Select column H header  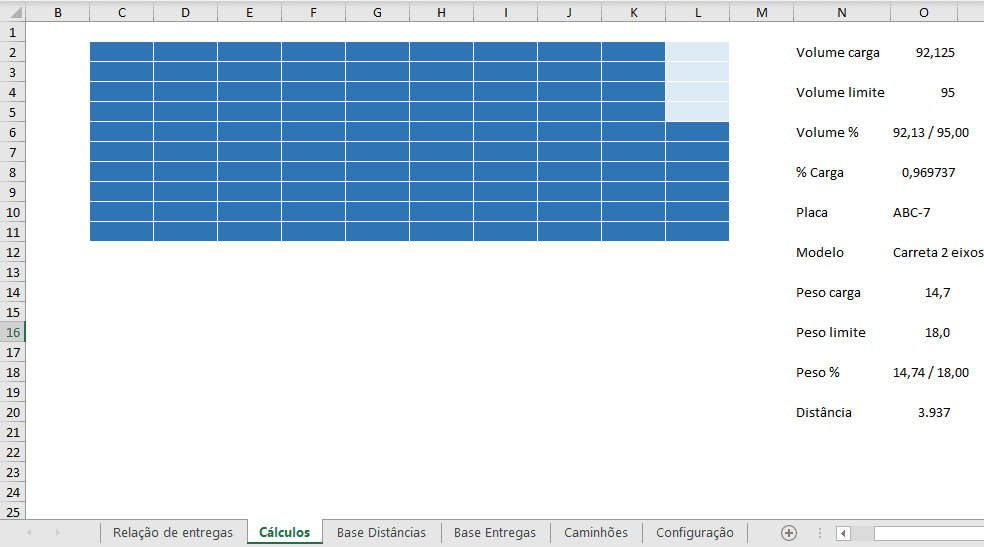coord(442,13)
